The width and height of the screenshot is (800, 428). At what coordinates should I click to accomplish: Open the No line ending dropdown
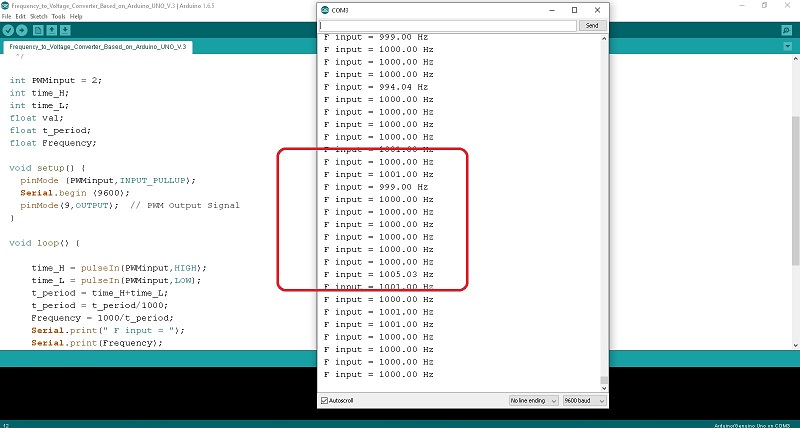point(534,400)
